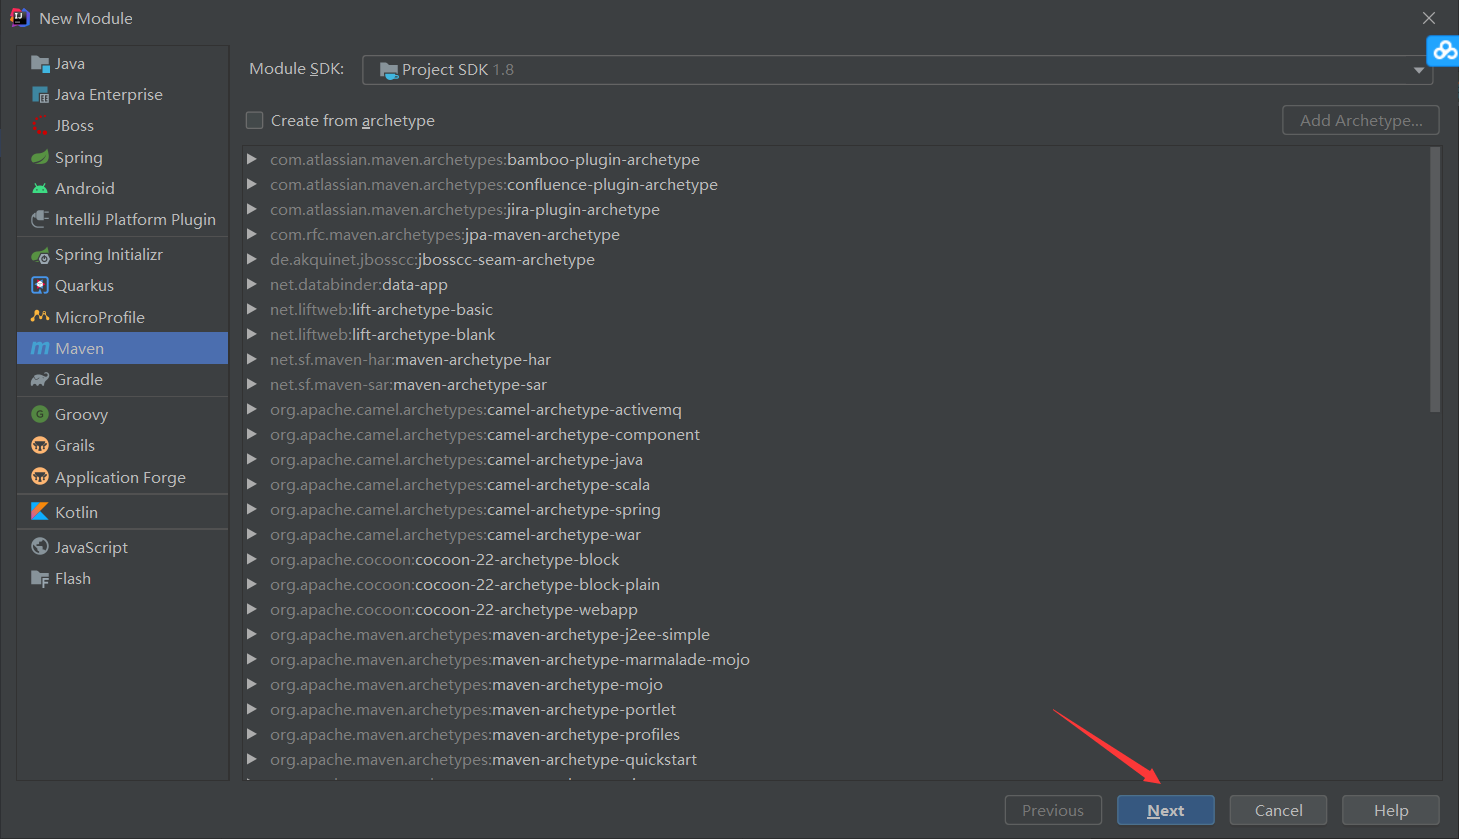Click the Previous button
Viewport: 1459px width, 839px height.
1053,810
